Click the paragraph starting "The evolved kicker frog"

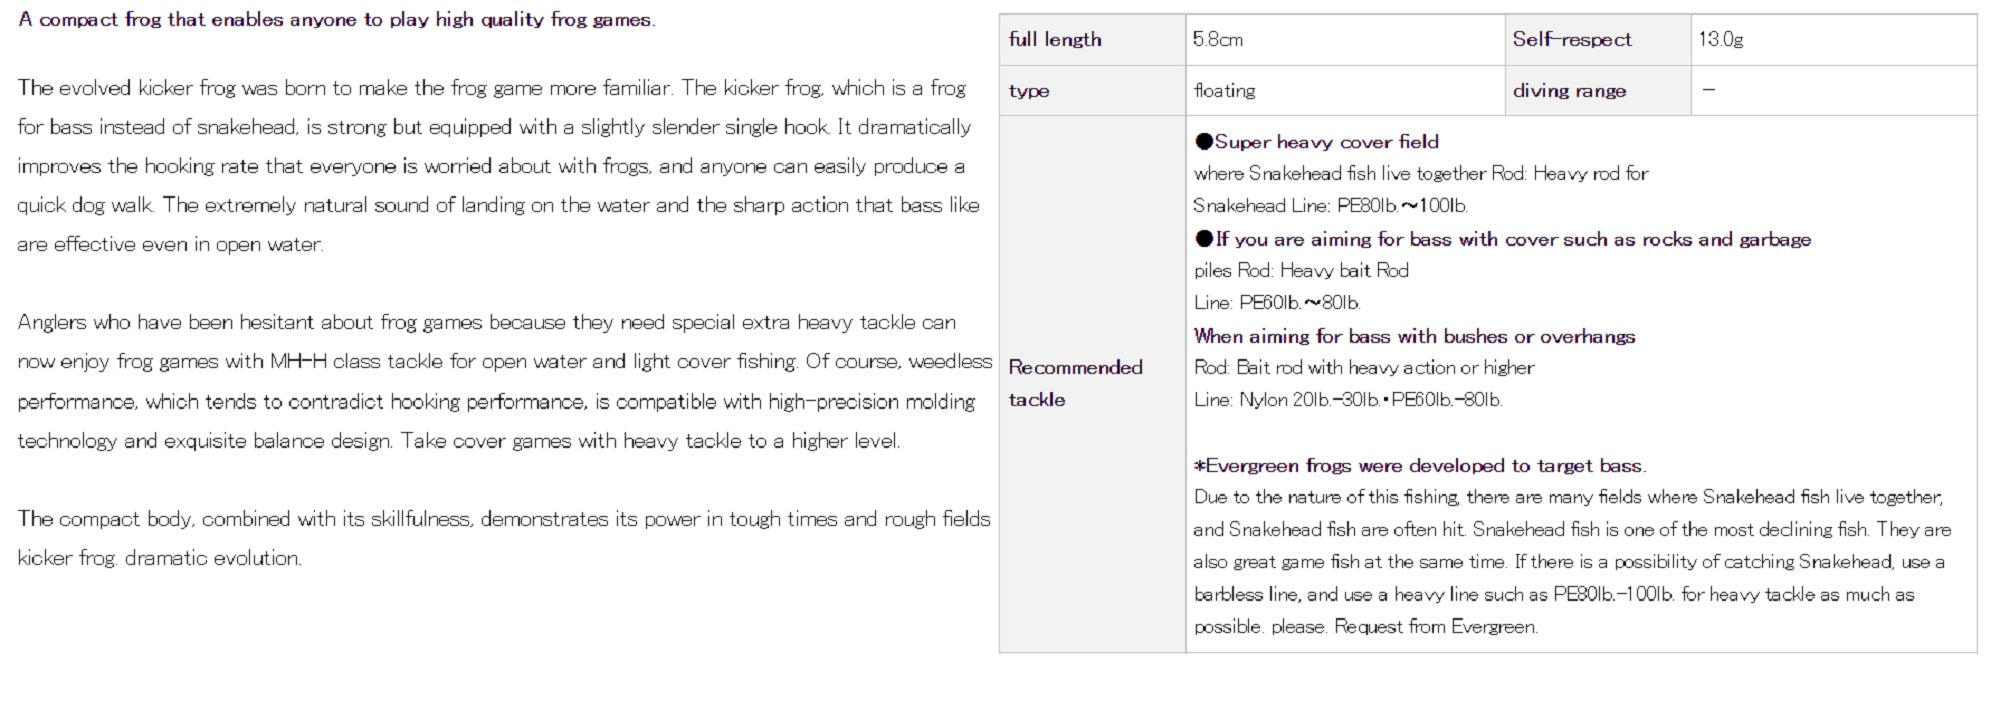tap(497, 166)
